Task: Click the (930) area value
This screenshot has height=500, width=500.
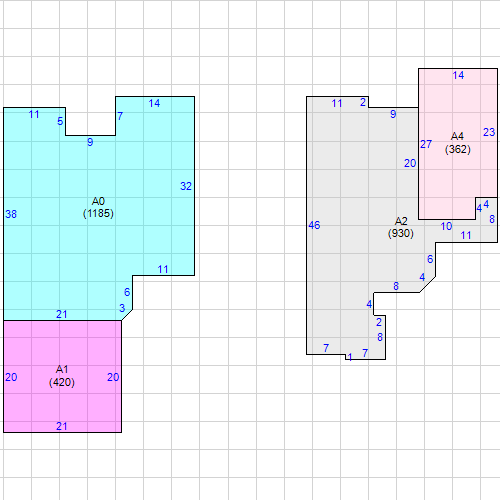Action: click(x=401, y=233)
